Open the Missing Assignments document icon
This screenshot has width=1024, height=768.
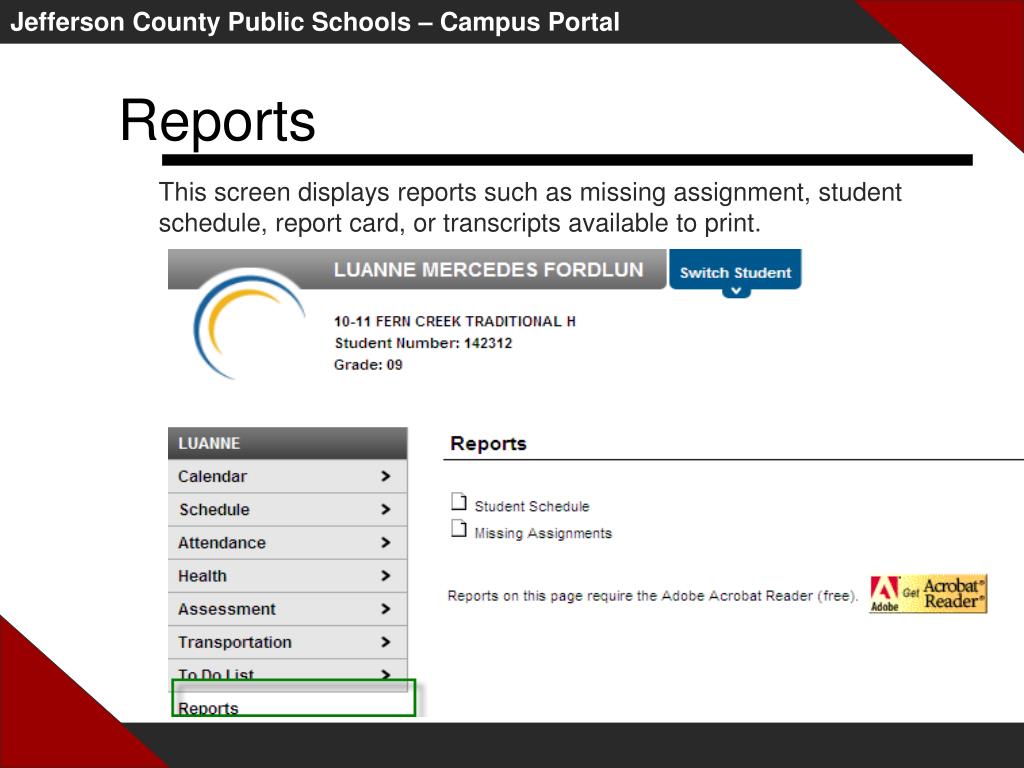coord(459,528)
